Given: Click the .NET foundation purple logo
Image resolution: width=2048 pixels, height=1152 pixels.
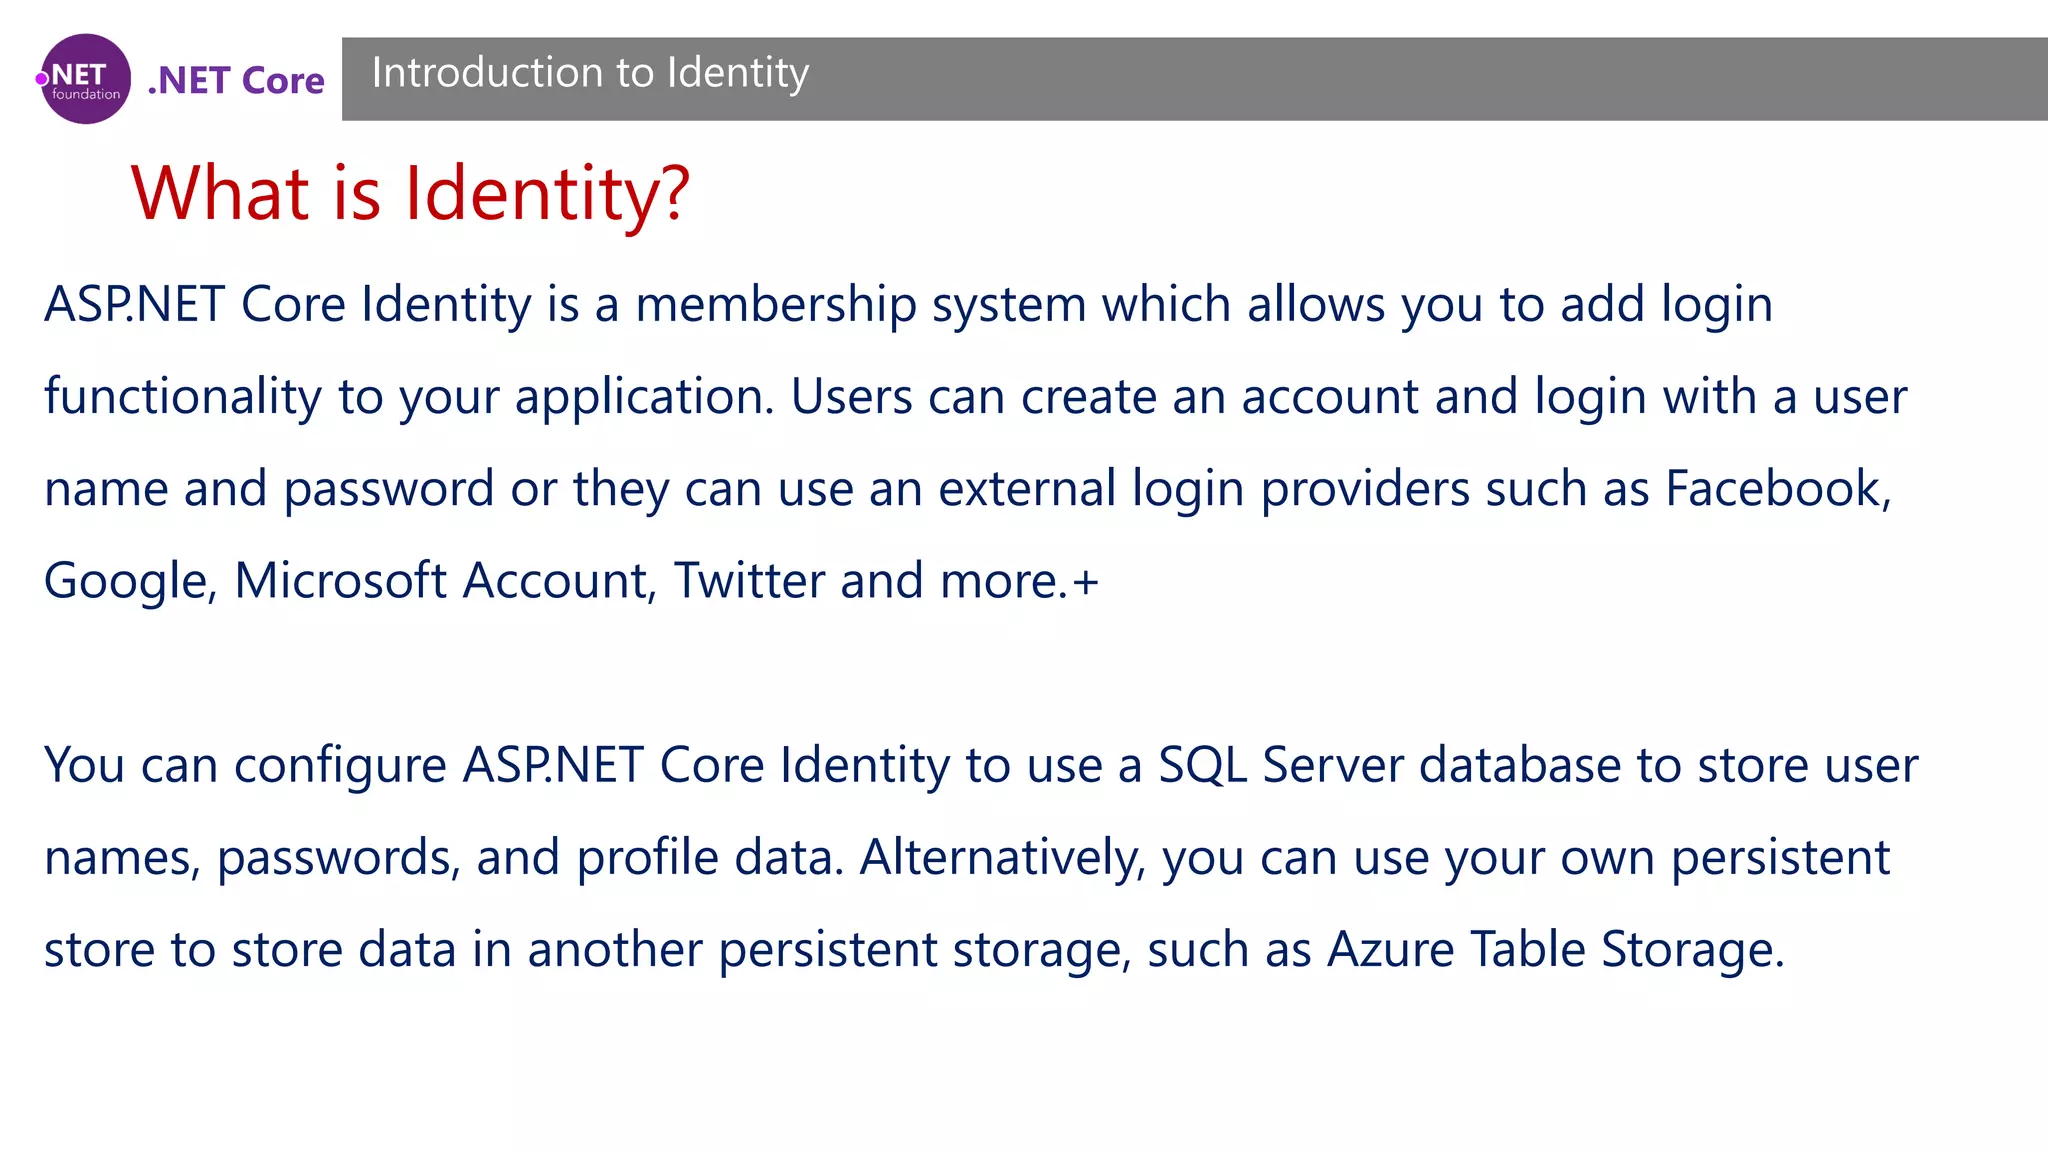Looking at the screenshot, I should click(84, 79).
